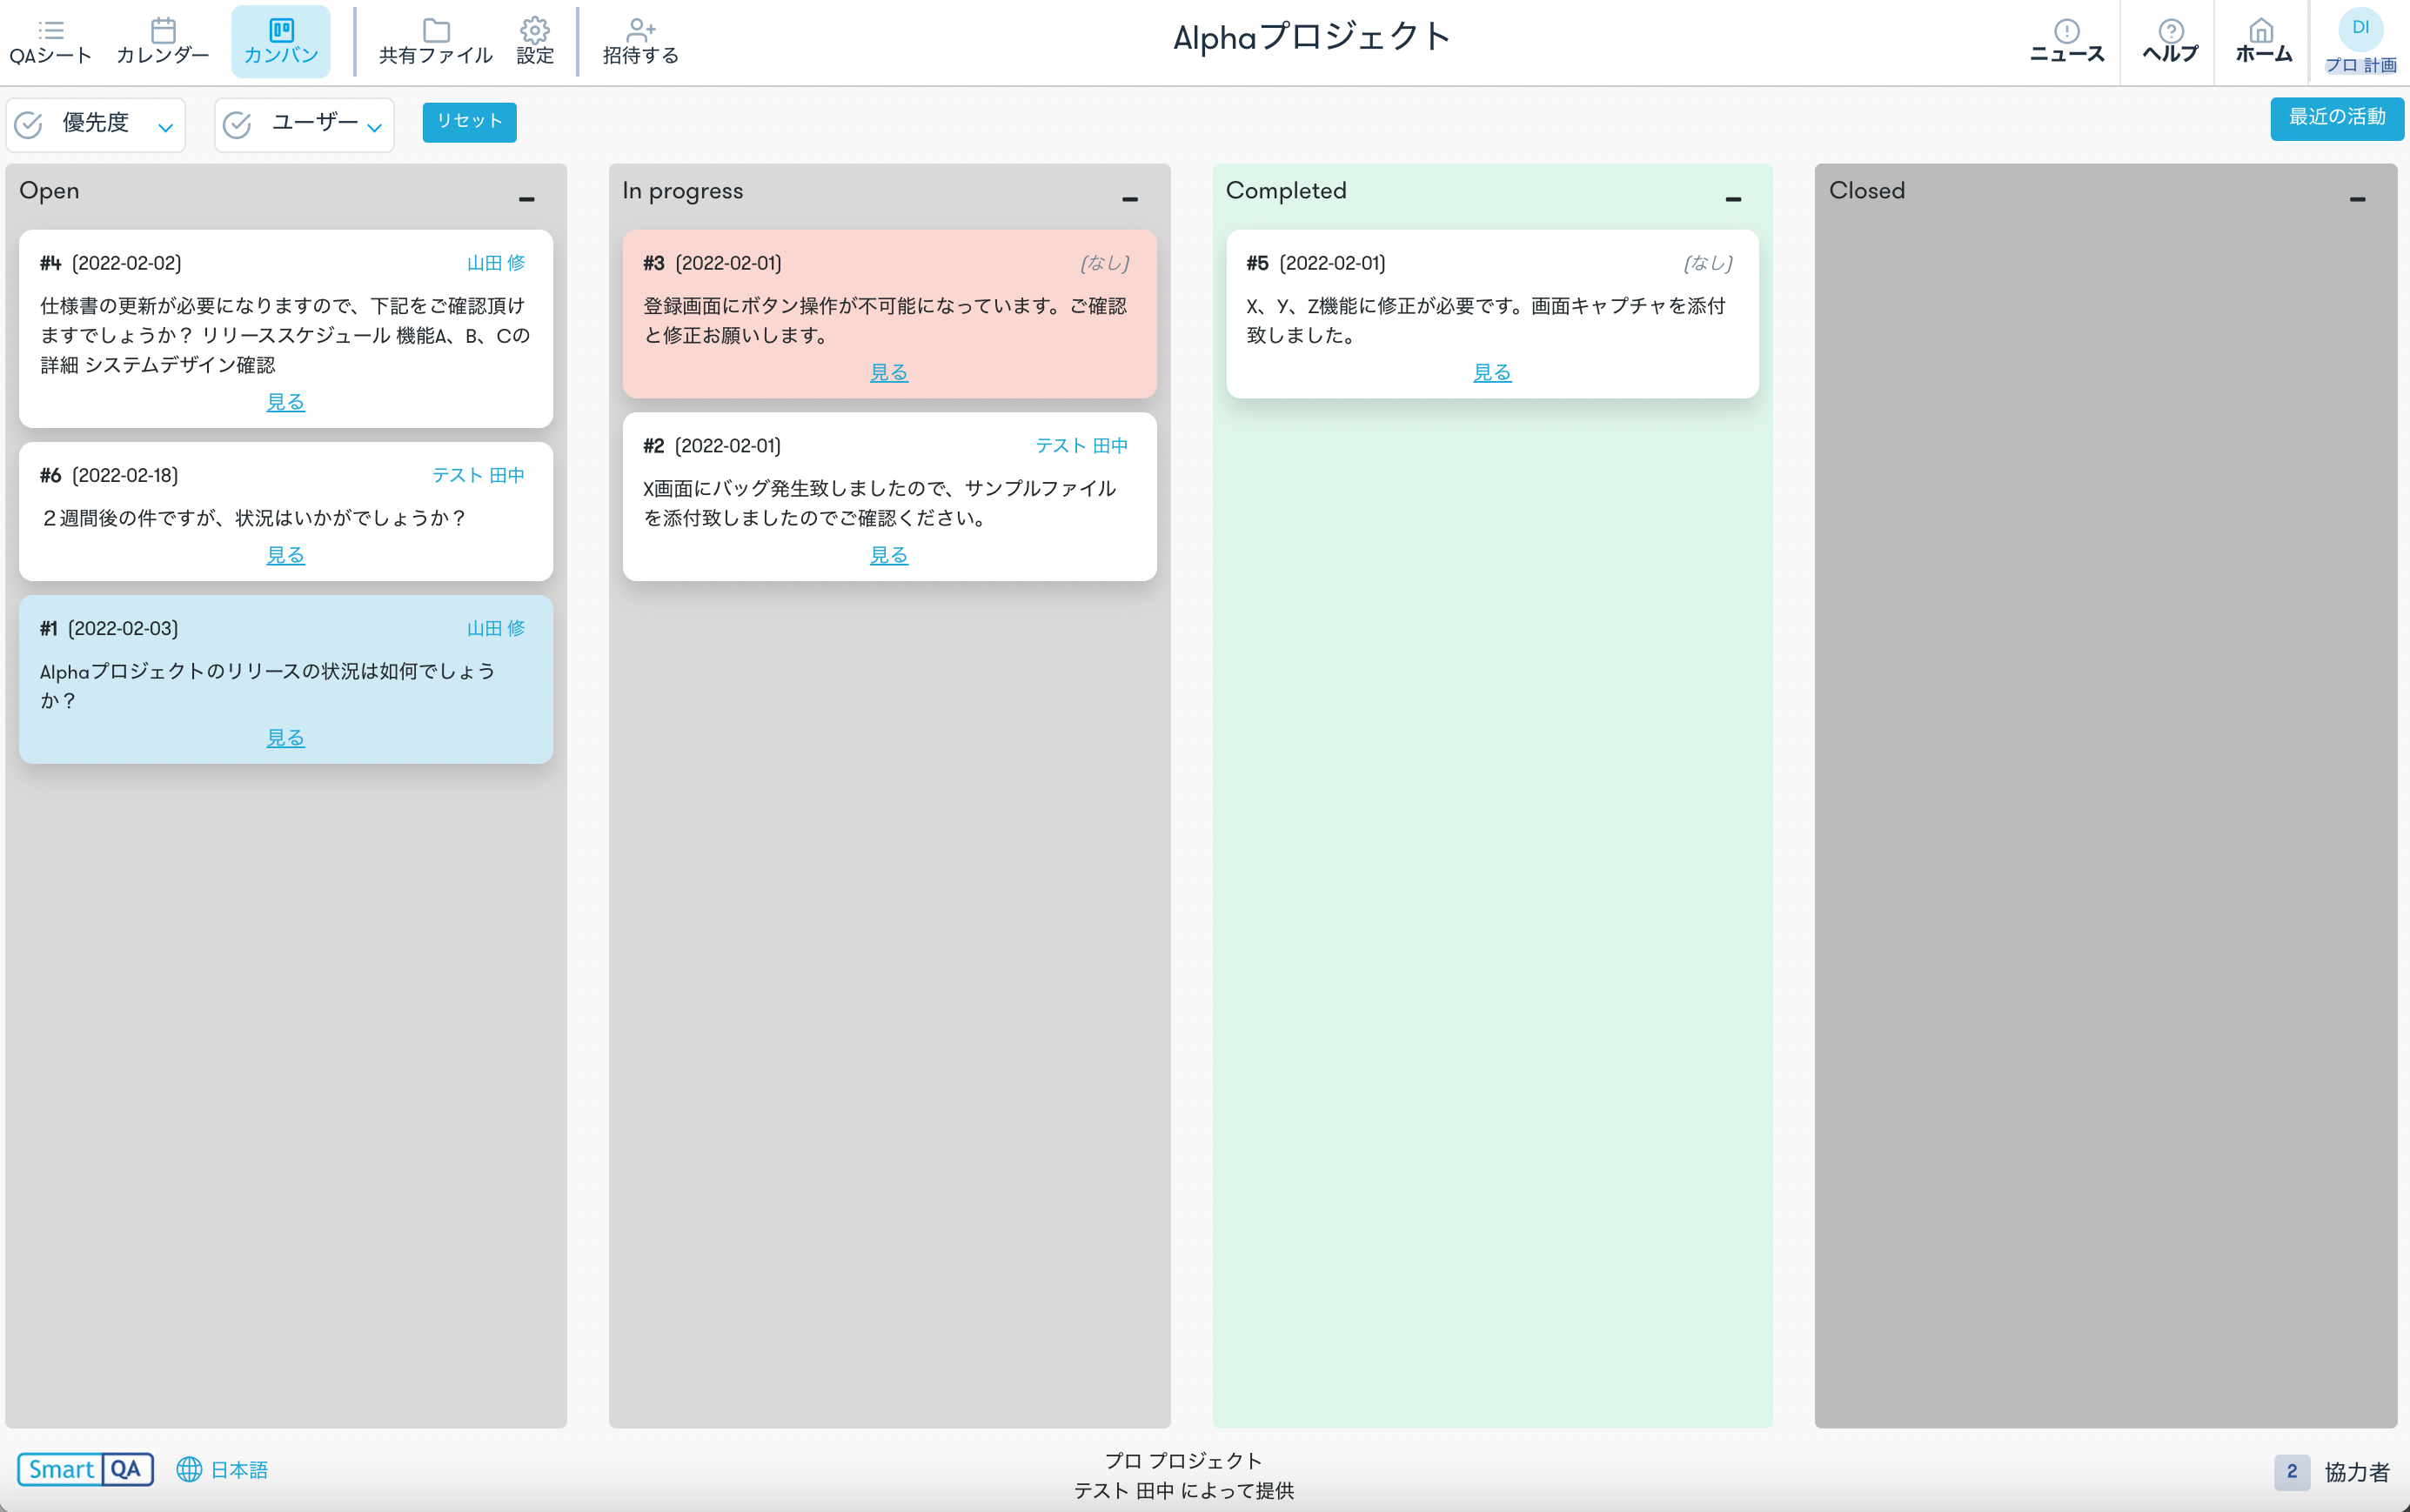Image resolution: width=2410 pixels, height=1512 pixels.
Task: Open 共有ファイル folder
Action: pyautogui.click(x=436, y=42)
